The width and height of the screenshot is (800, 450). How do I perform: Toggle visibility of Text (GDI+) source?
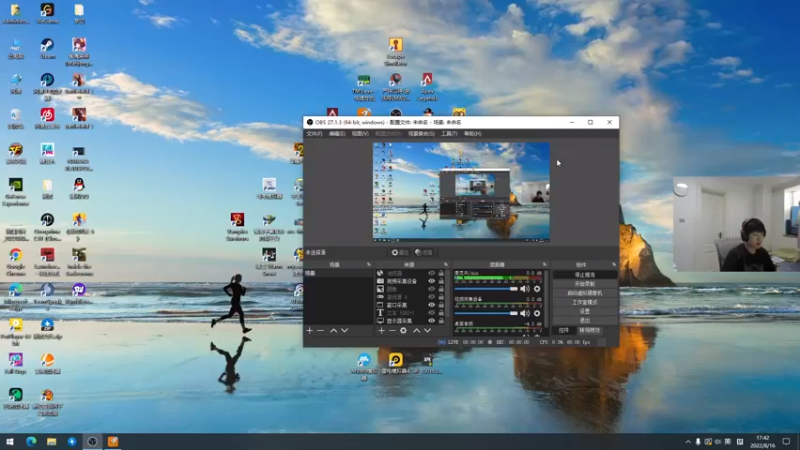click(x=432, y=312)
